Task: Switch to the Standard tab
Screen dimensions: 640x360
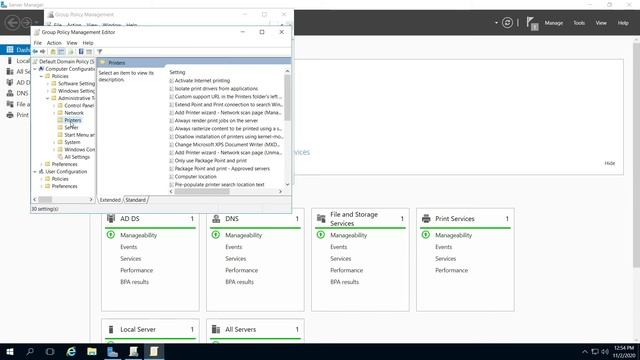Action: (135, 200)
